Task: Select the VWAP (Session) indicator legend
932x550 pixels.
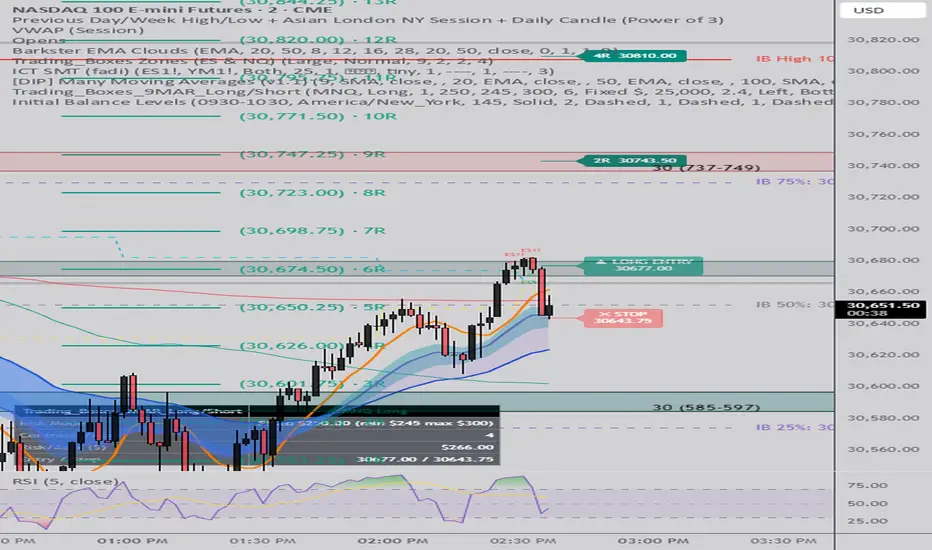Action: coord(78,30)
